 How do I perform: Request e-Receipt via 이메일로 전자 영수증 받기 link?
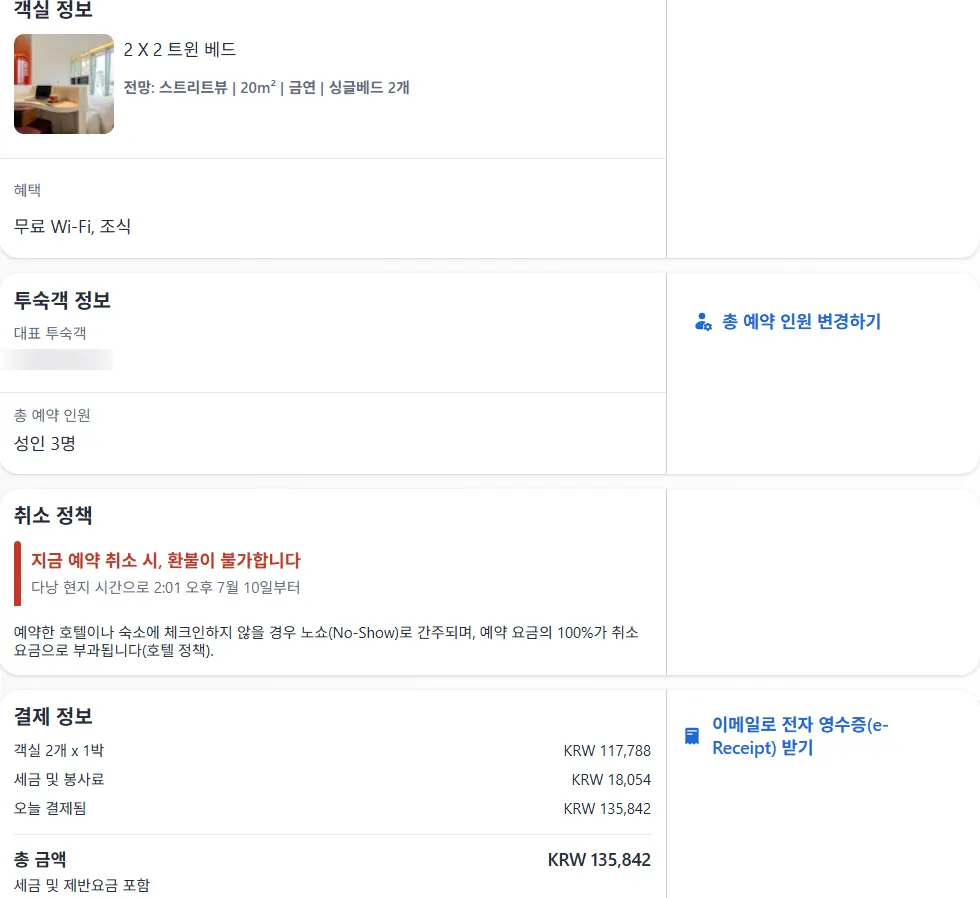tap(800, 736)
